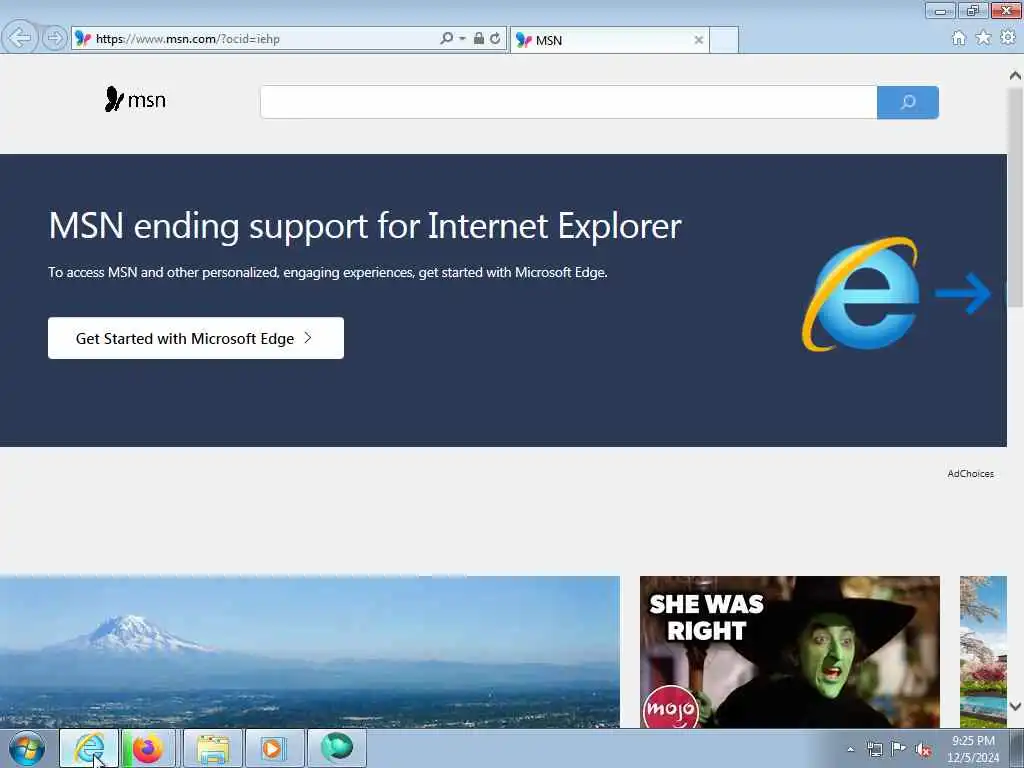This screenshot has height=768, width=1024.
Task: View the security lock report icon
Action: 479,39
